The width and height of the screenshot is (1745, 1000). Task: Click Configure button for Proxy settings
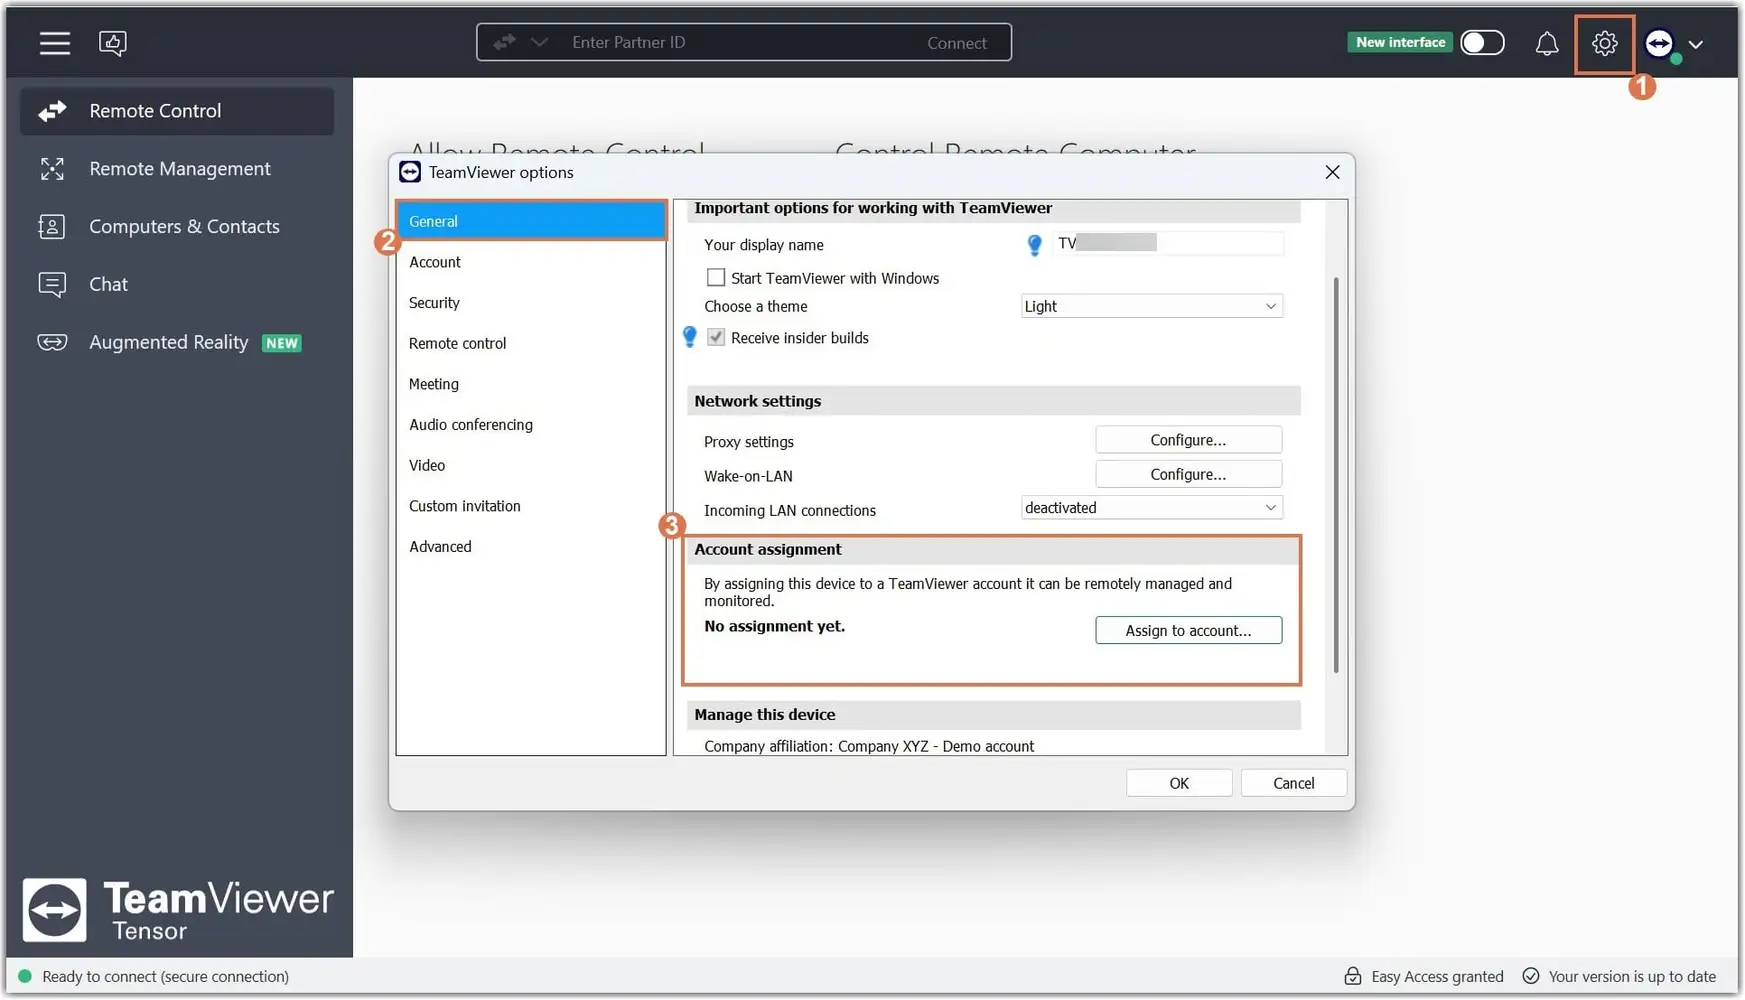click(1188, 440)
